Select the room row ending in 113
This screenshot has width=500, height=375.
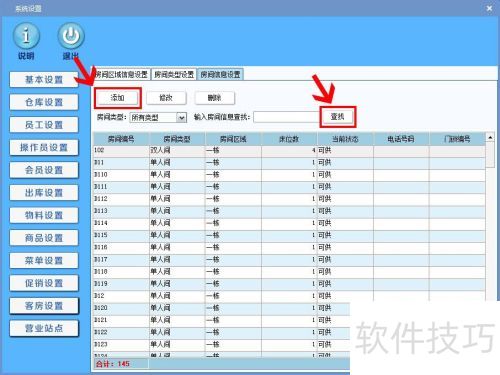tap(289, 211)
